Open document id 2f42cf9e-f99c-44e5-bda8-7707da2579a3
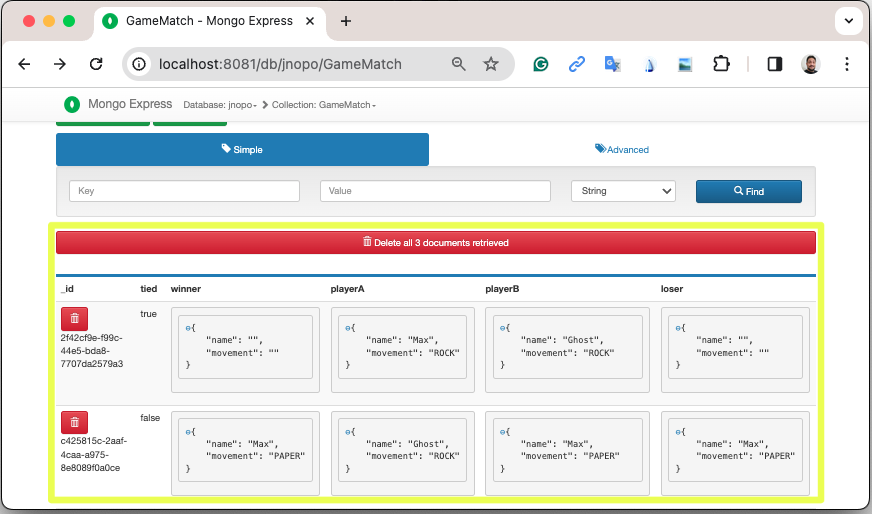The height and width of the screenshot is (514, 872). (x=92, y=351)
